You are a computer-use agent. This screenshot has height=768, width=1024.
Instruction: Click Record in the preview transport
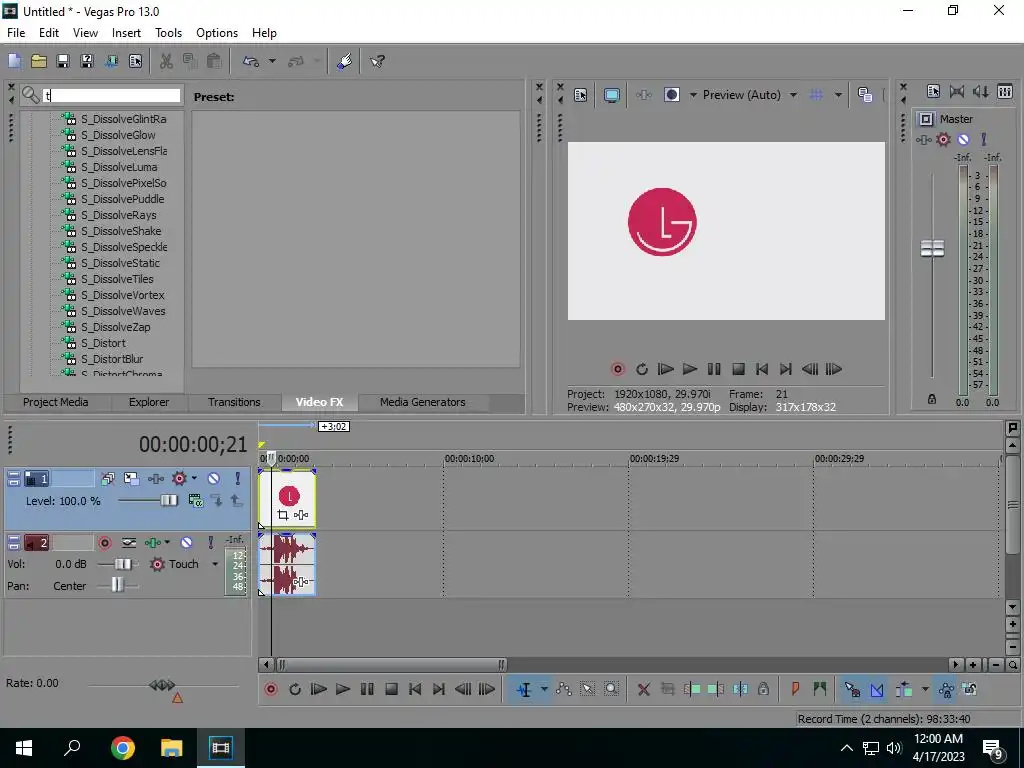[x=618, y=369]
